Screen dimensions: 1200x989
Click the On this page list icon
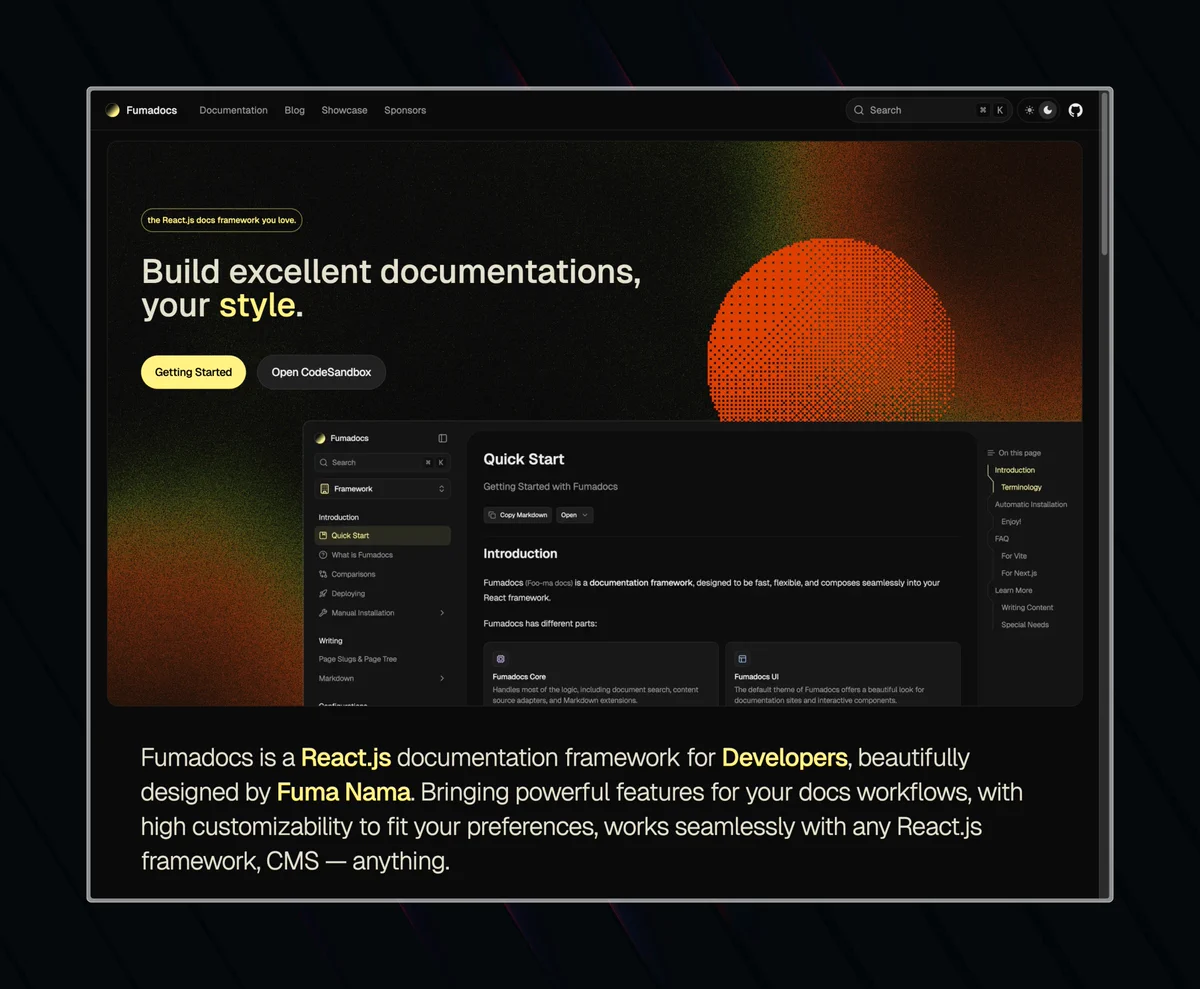(x=991, y=453)
